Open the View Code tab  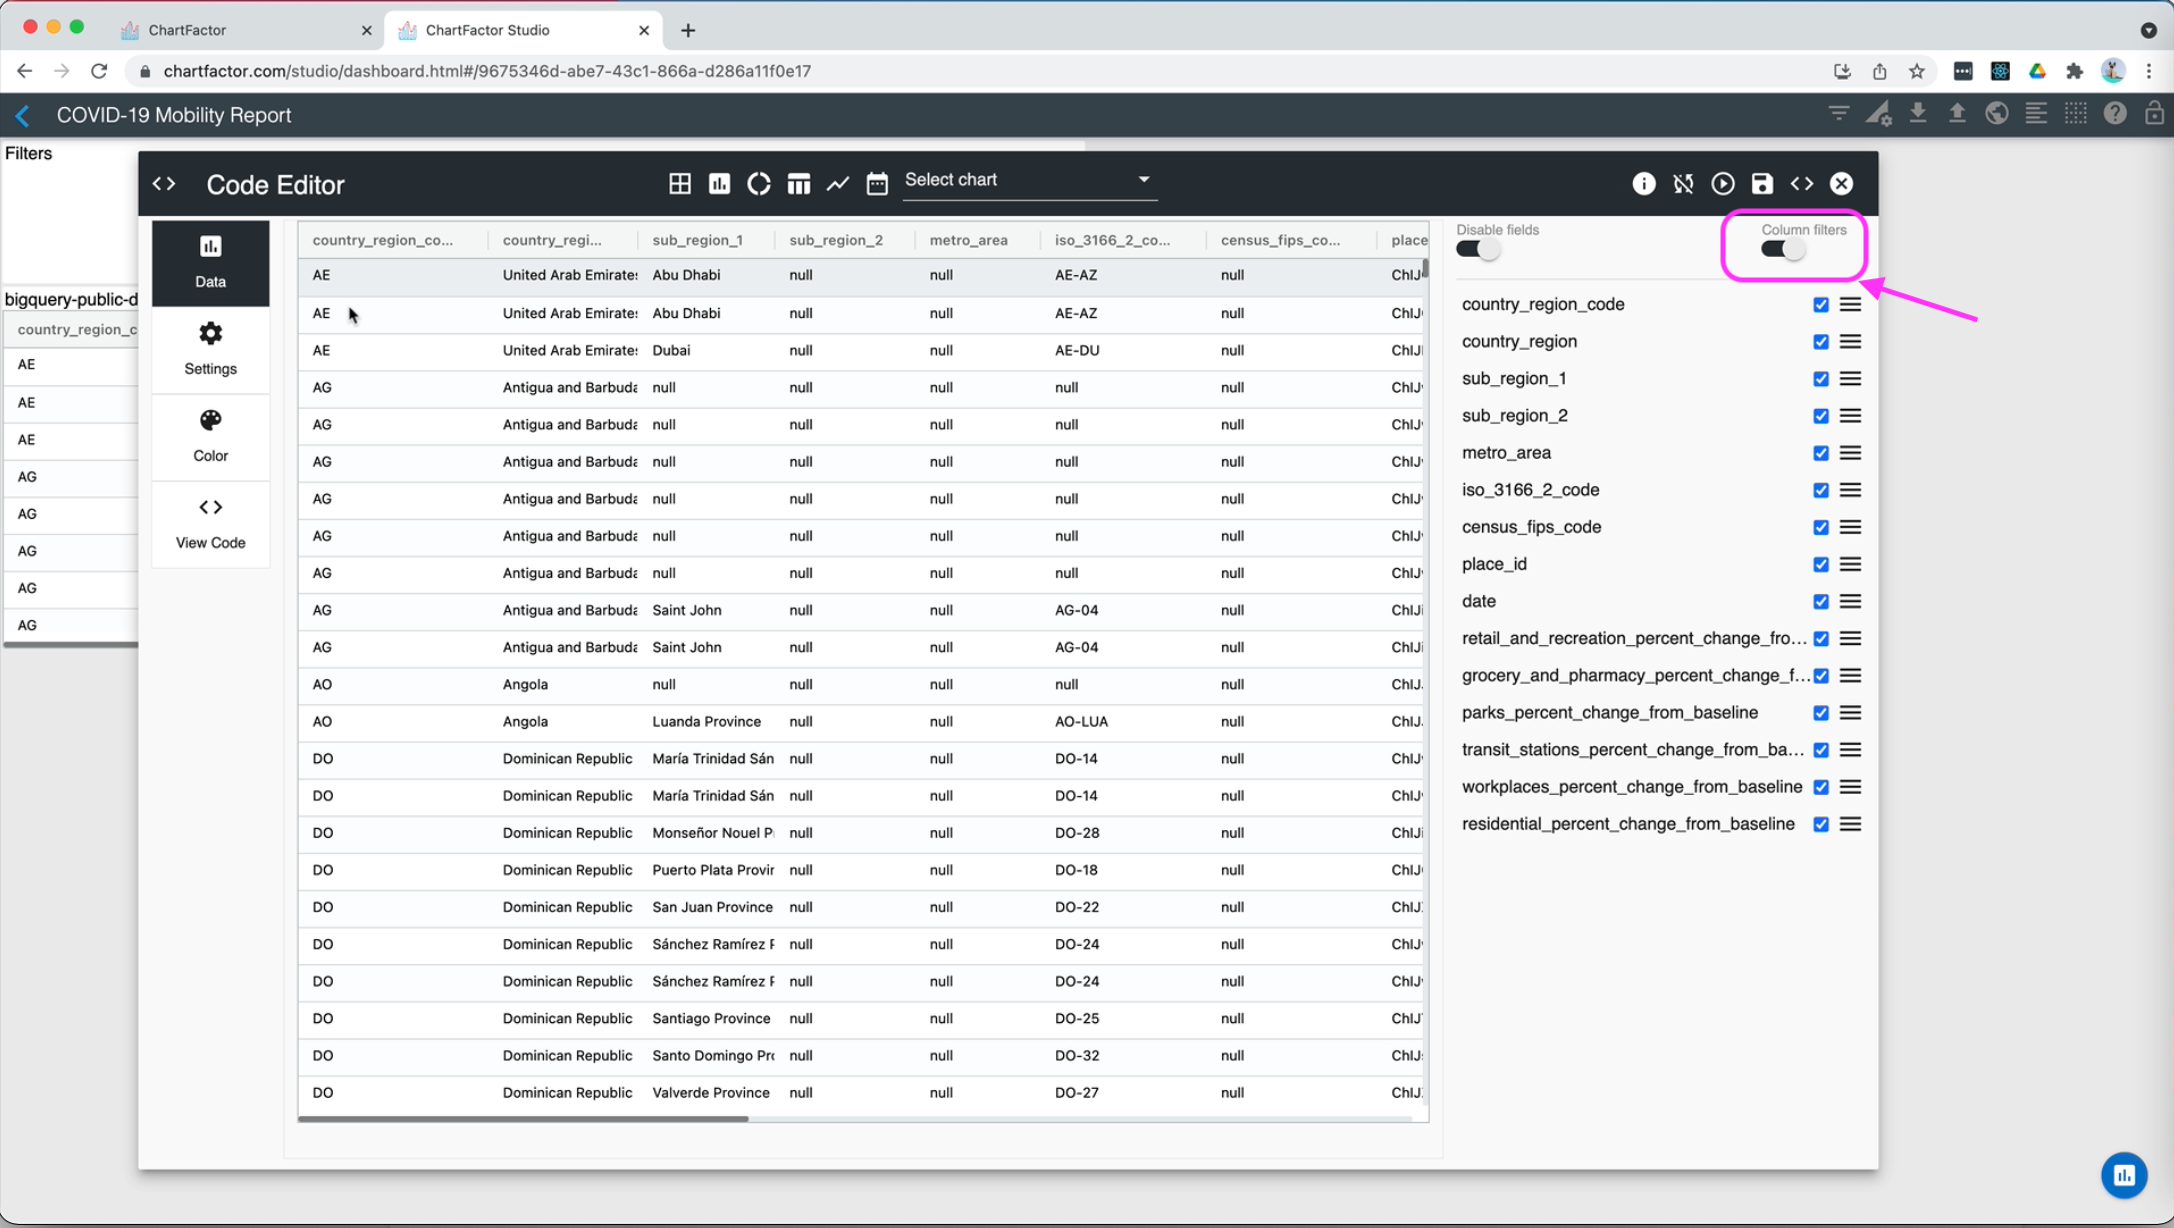[x=210, y=522]
